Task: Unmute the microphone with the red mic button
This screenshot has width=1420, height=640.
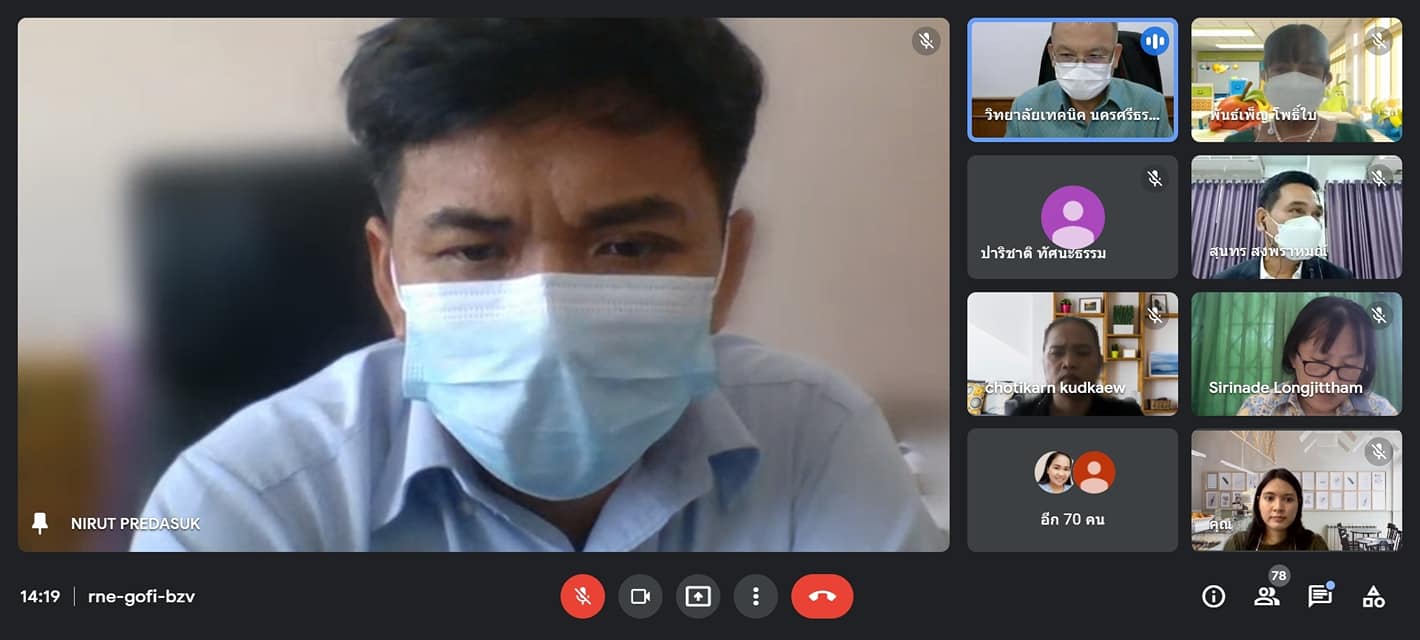Action: click(582, 597)
